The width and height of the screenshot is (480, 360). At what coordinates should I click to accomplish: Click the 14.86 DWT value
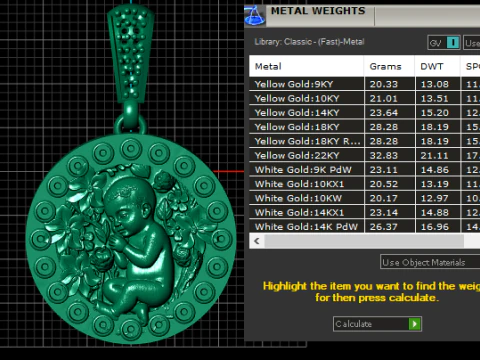click(435, 170)
